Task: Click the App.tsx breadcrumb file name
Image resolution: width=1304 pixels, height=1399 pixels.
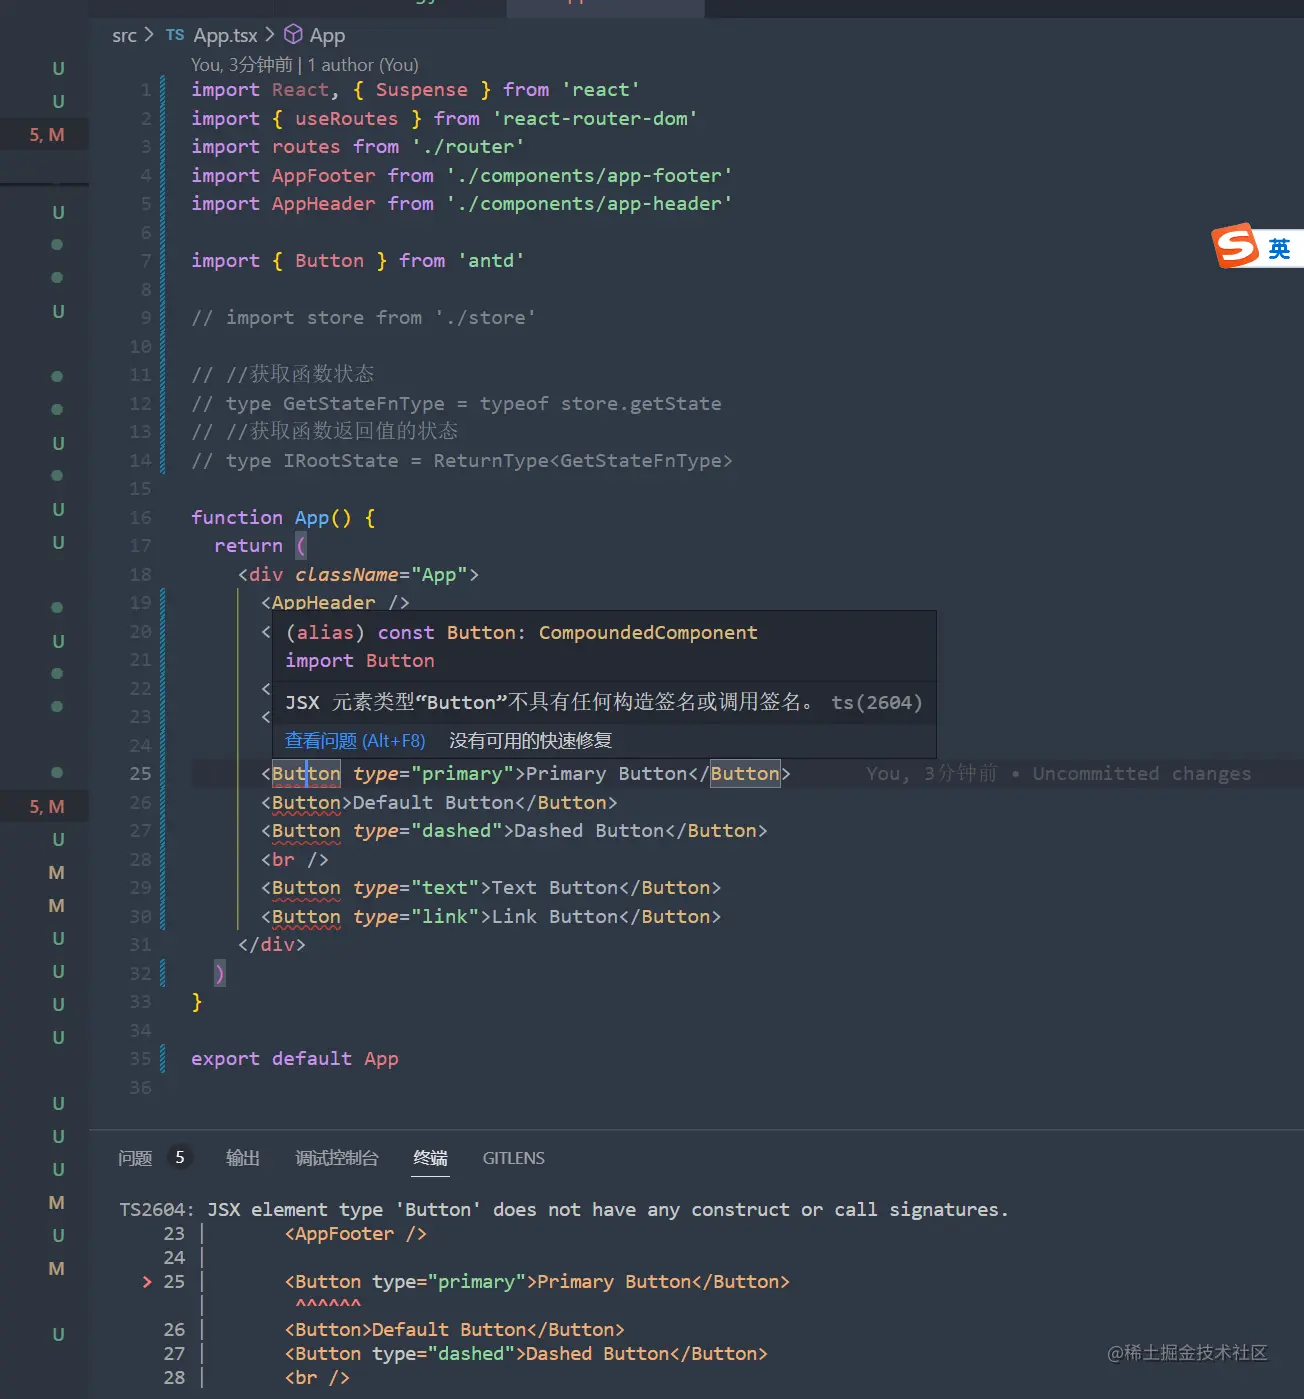Action: [225, 35]
